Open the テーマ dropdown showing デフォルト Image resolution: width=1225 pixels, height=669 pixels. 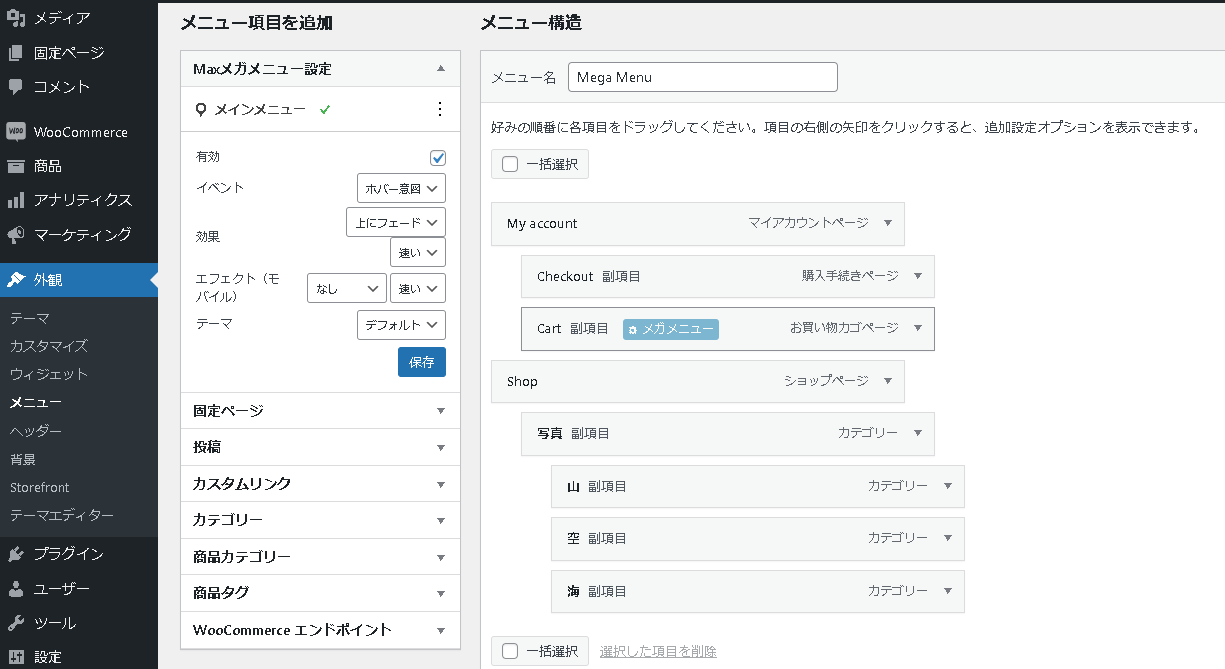pyautogui.click(x=401, y=325)
